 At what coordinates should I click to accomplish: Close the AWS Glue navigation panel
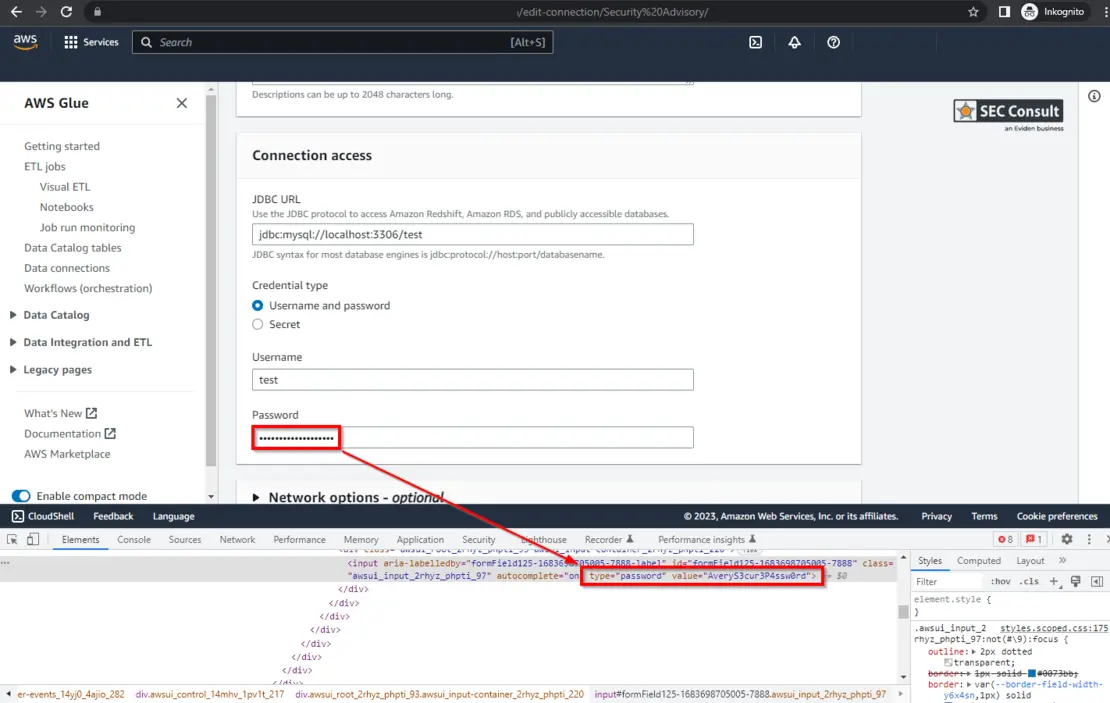pyautogui.click(x=182, y=103)
